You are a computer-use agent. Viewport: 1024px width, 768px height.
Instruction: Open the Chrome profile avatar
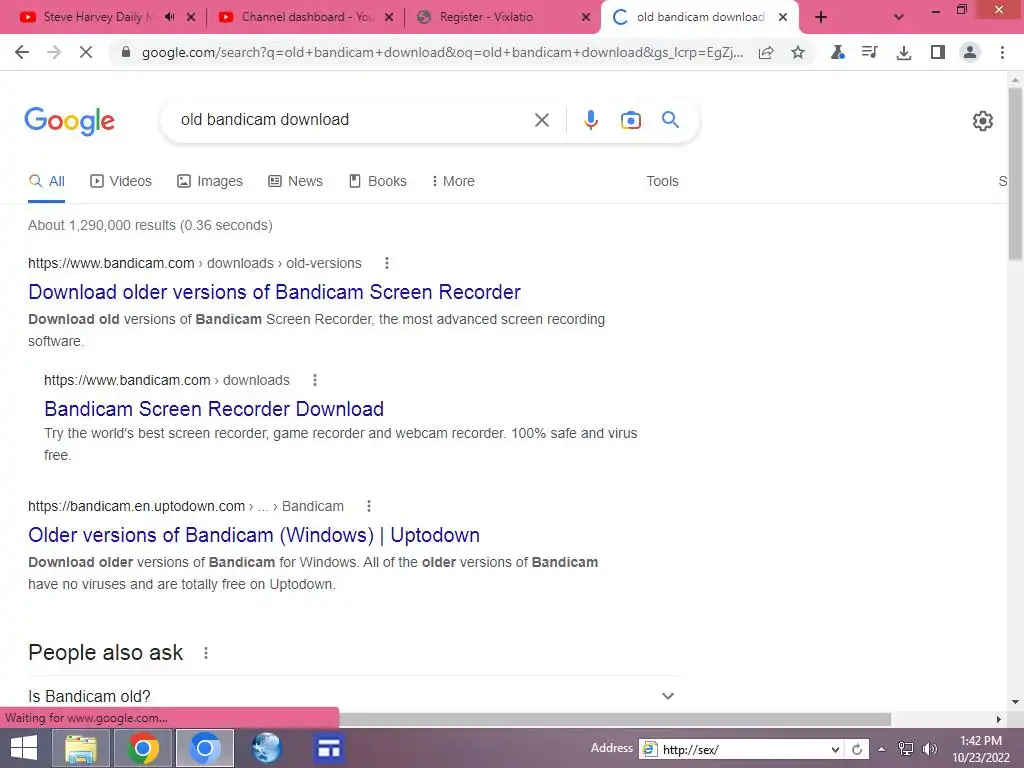tap(970, 52)
